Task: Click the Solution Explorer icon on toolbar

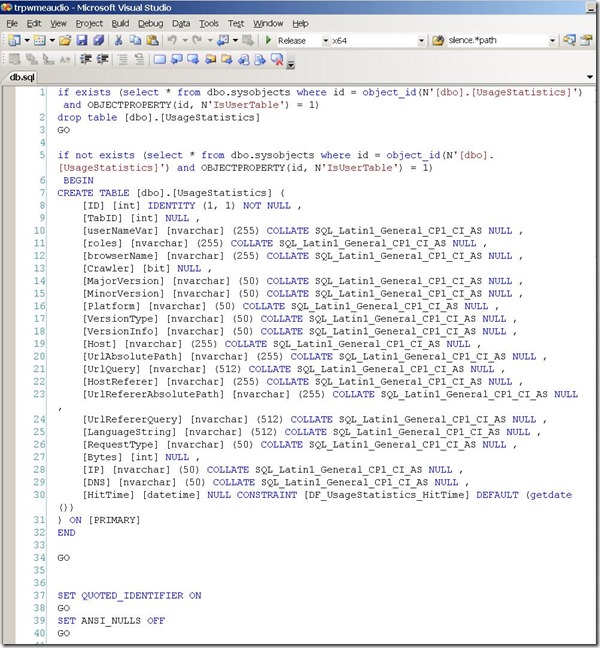Action: coord(569,40)
